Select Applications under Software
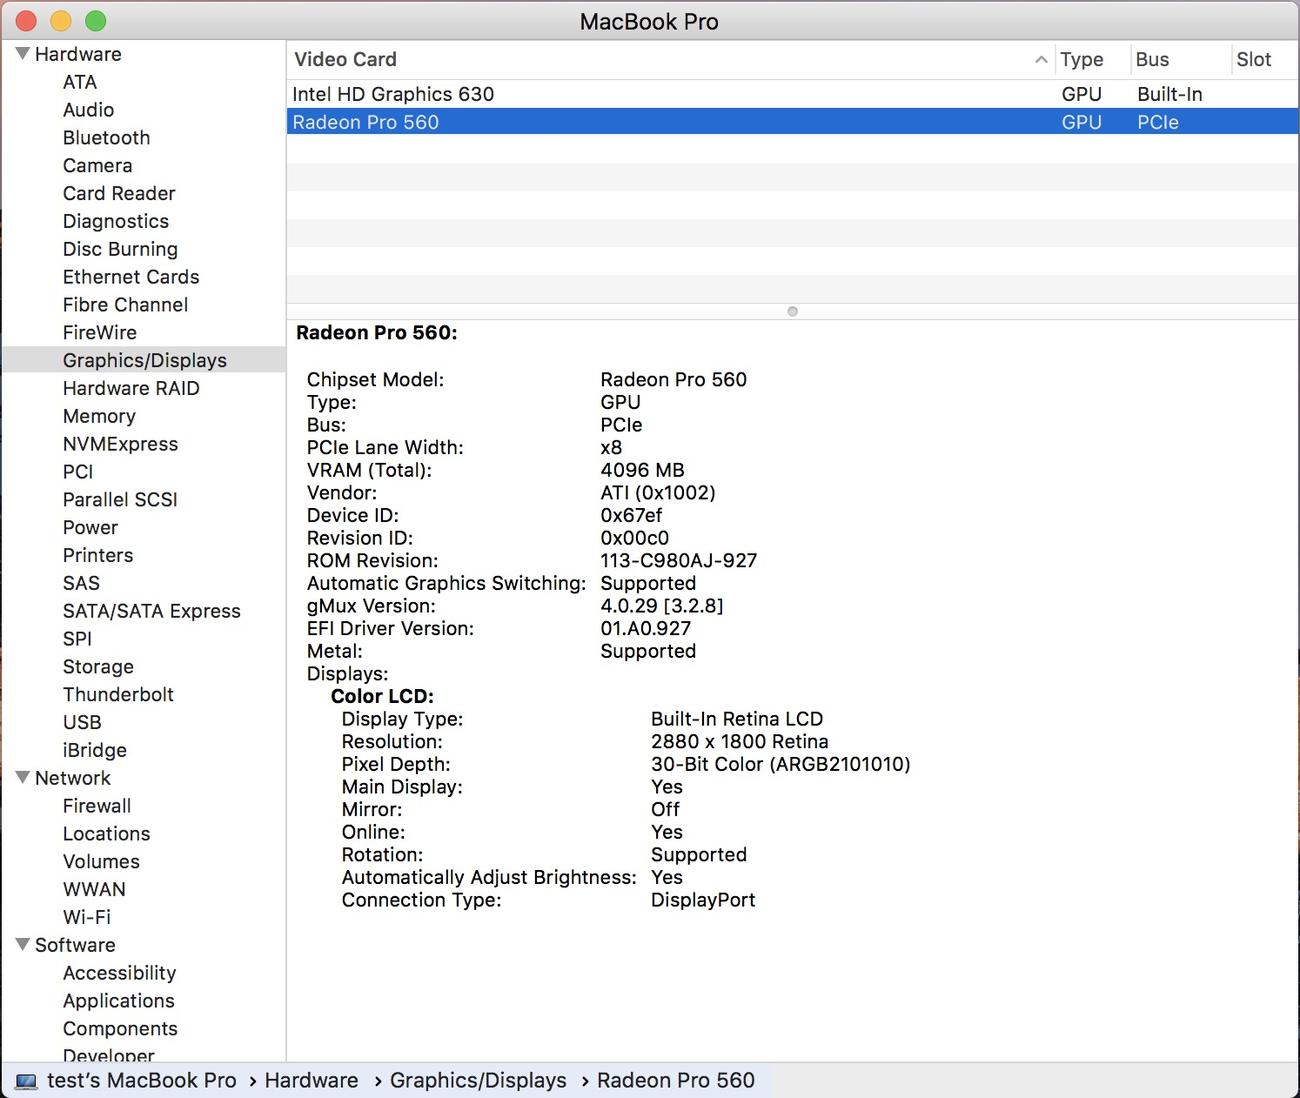This screenshot has height=1098, width=1300. click(118, 1001)
